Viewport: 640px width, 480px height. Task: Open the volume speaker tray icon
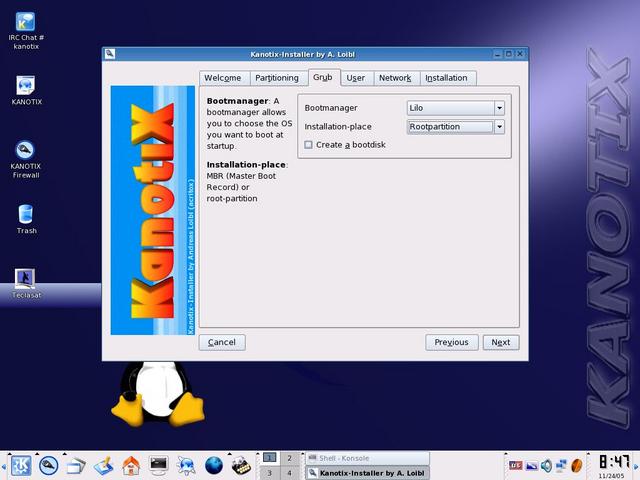pos(546,465)
